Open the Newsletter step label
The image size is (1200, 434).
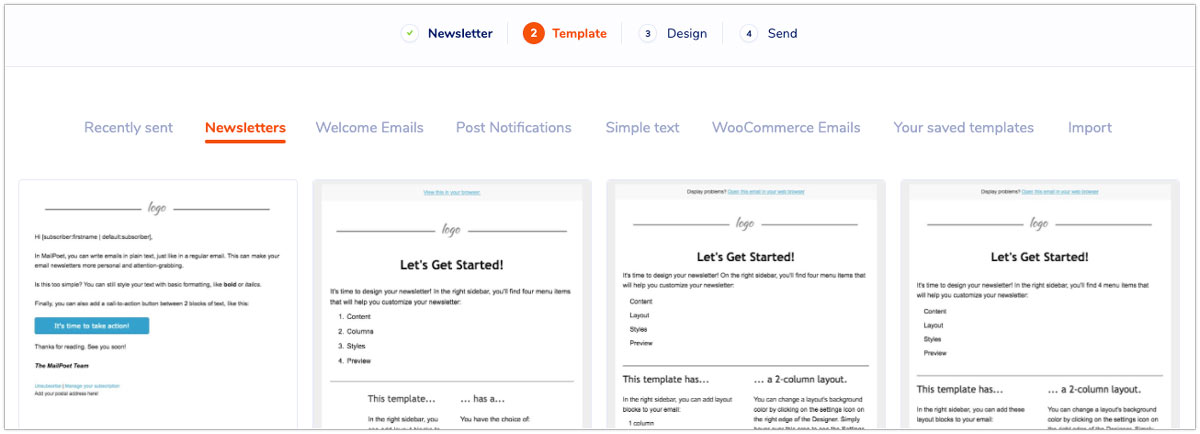tap(460, 33)
